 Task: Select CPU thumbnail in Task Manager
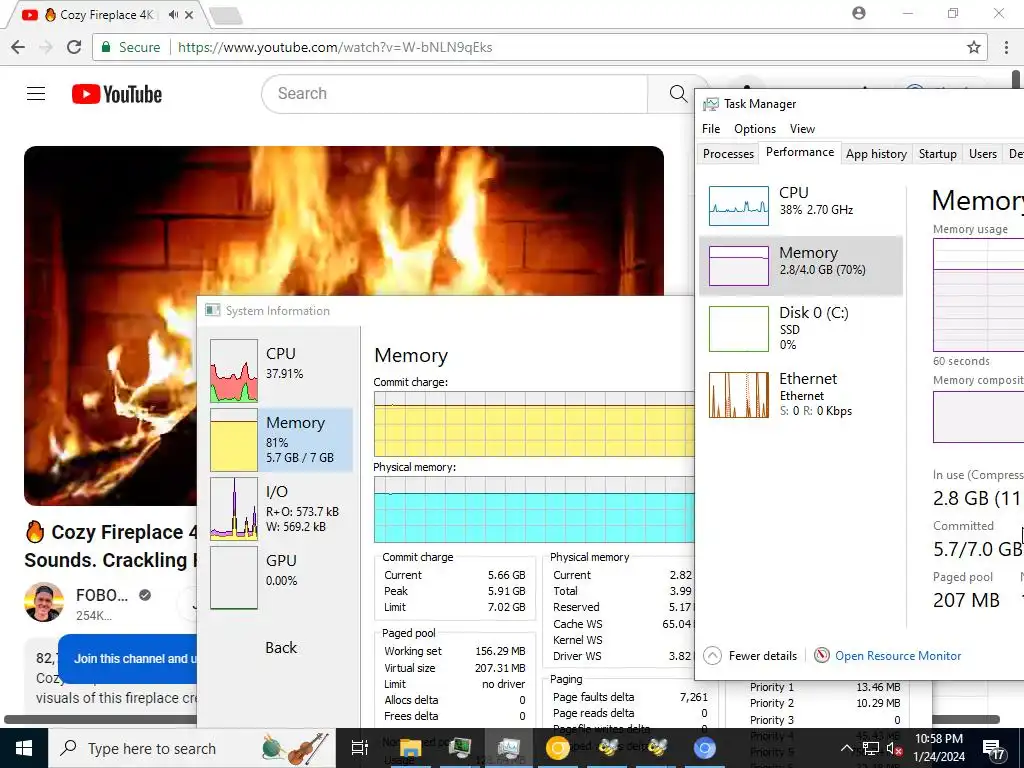point(739,206)
